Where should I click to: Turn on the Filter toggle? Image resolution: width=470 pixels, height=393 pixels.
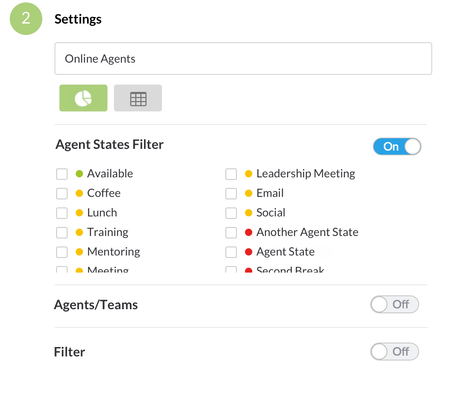tap(395, 352)
